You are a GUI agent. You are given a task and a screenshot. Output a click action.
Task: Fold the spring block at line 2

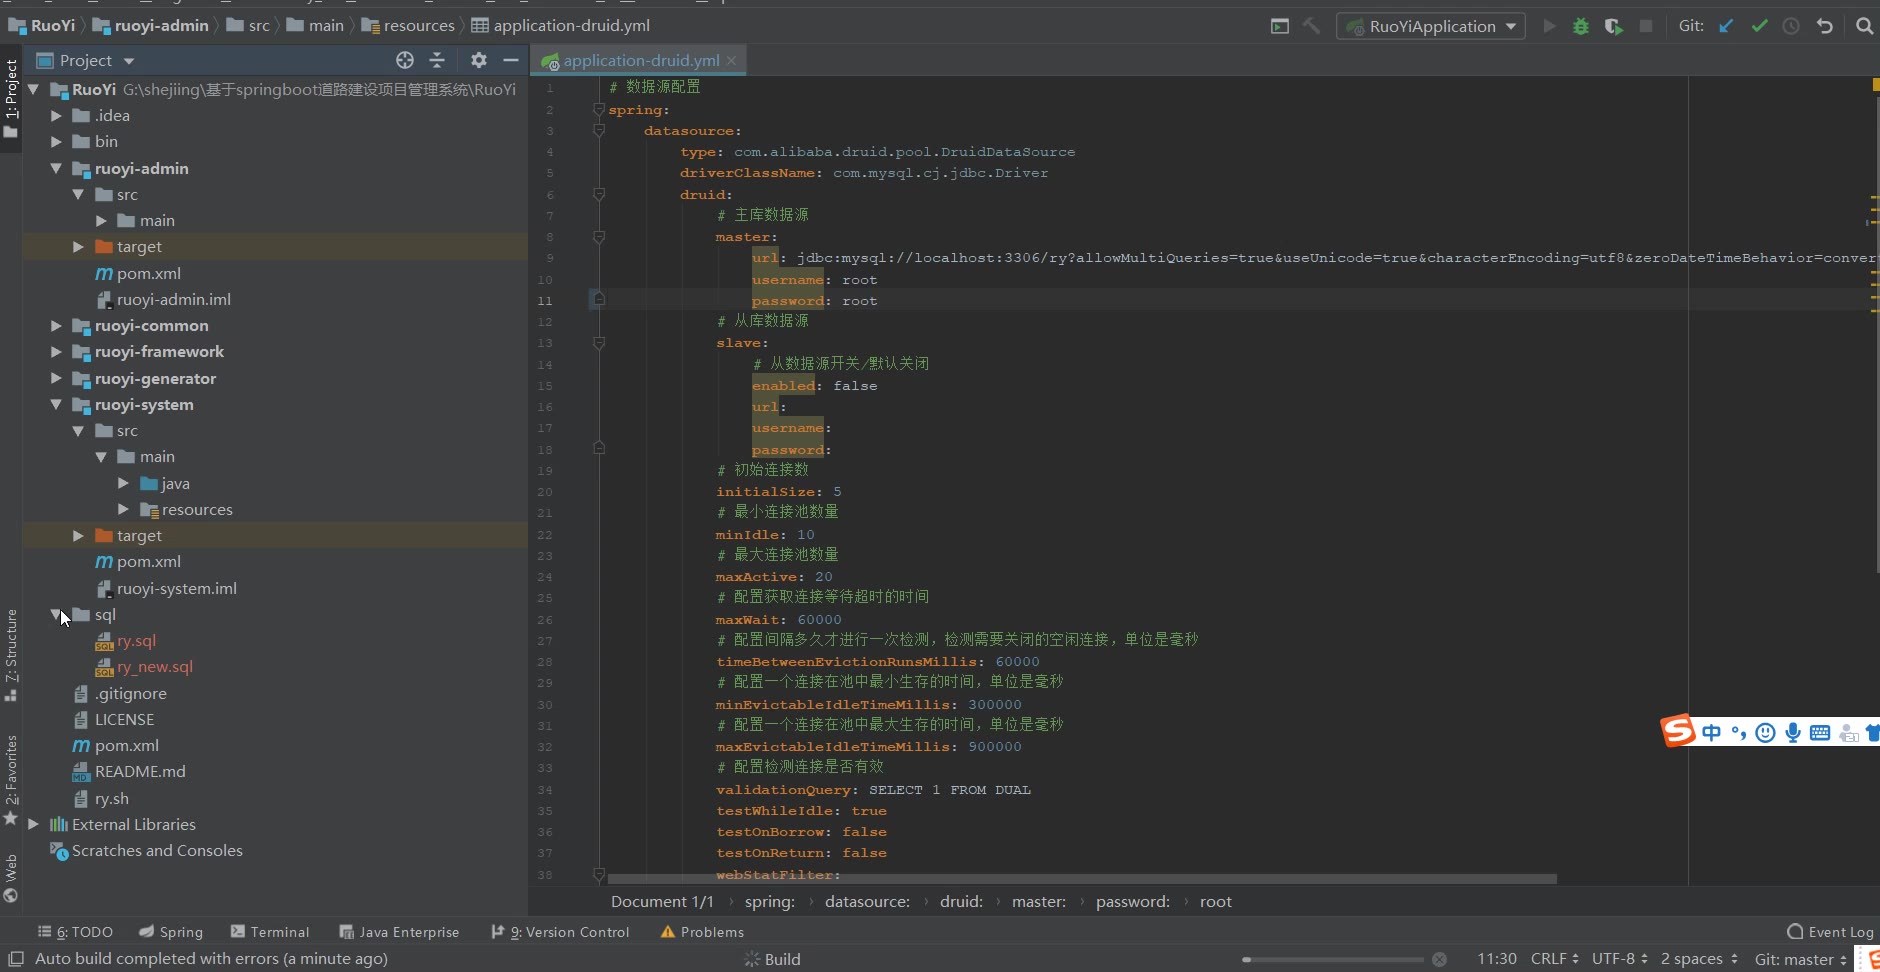point(599,109)
